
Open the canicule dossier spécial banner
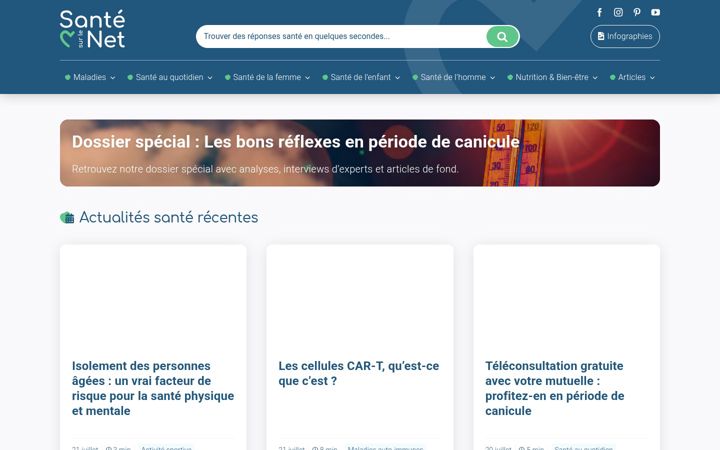[360, 153]
